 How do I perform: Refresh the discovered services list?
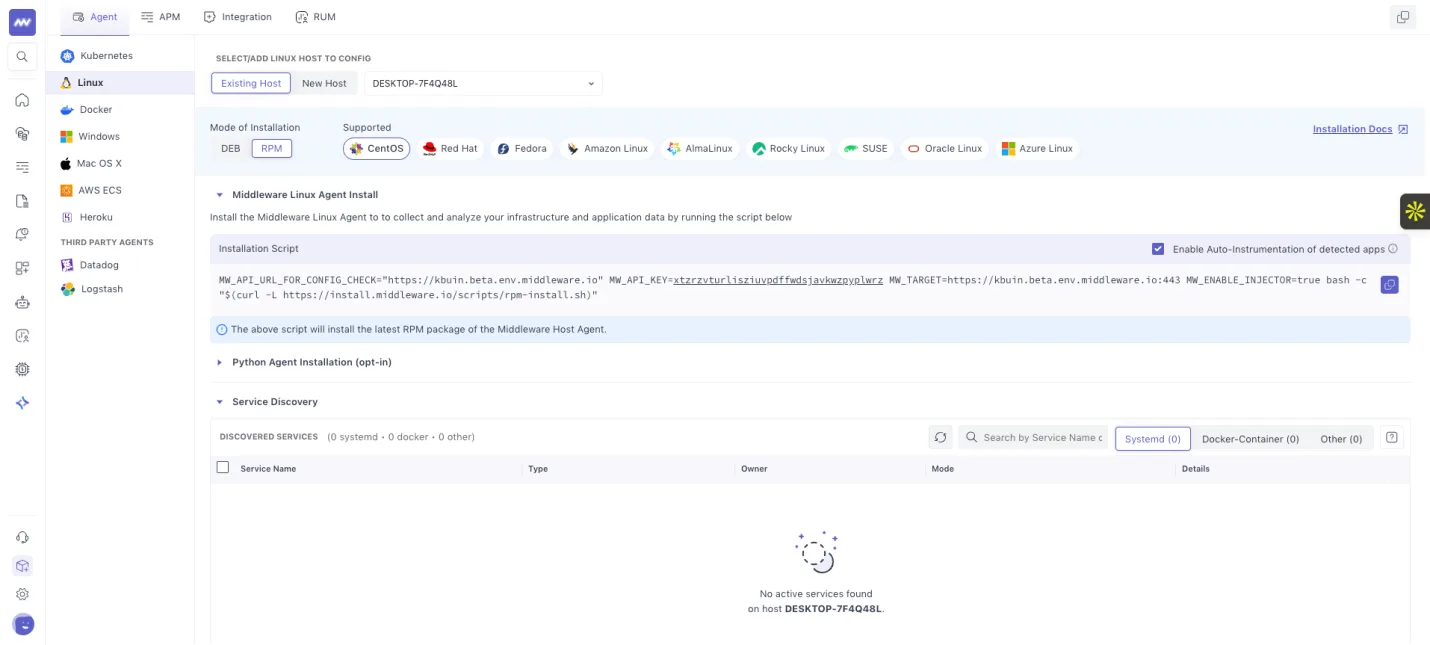(940, 438)
